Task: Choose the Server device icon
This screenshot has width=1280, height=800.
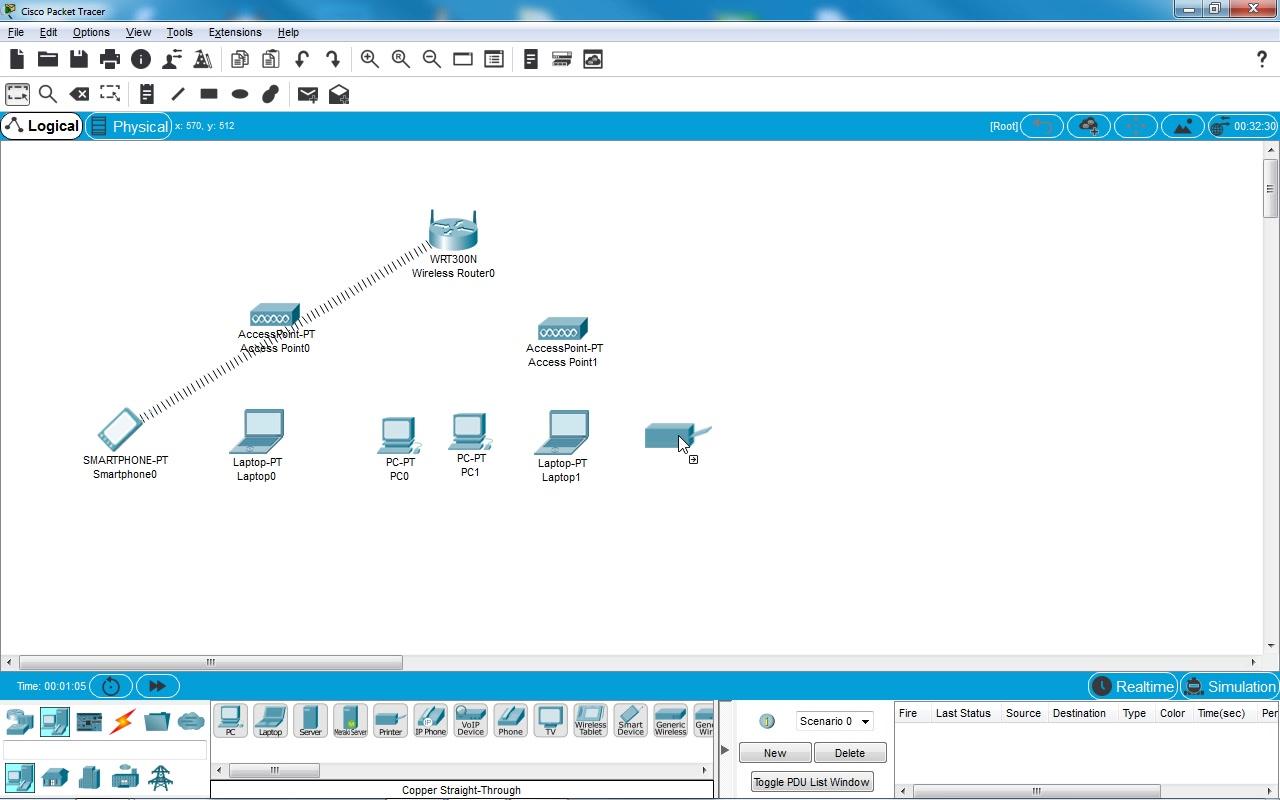Action: click(x=310, y=720)
